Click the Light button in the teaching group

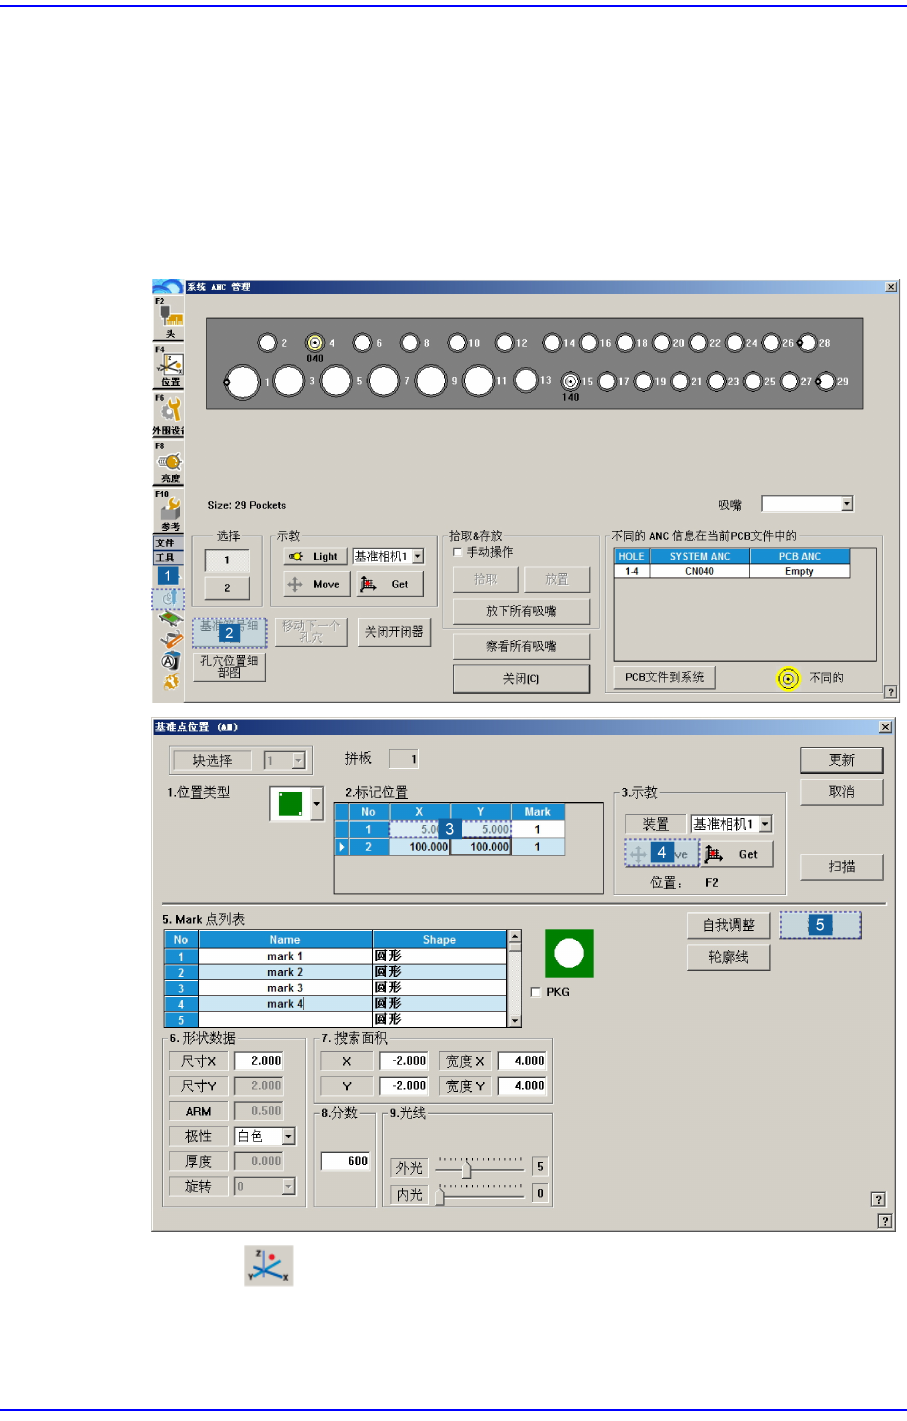coord(315,556)
